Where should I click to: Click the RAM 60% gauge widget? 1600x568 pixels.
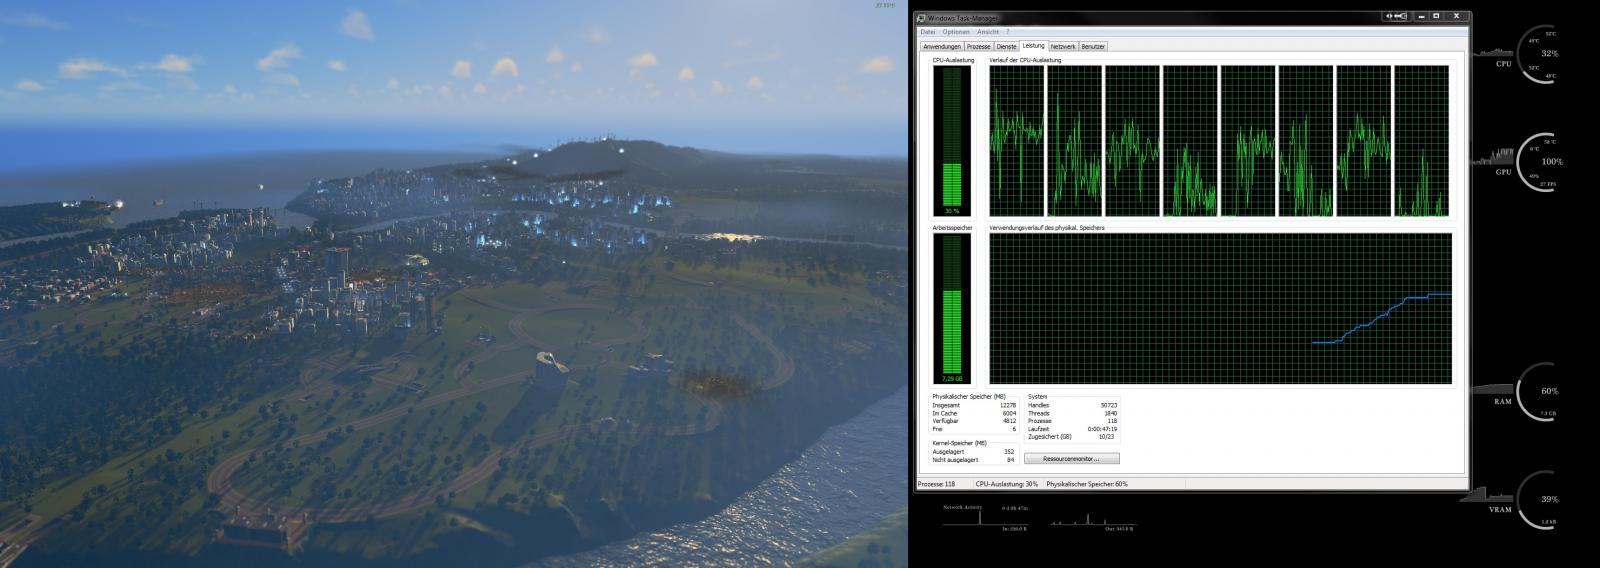pos(1538,392)
